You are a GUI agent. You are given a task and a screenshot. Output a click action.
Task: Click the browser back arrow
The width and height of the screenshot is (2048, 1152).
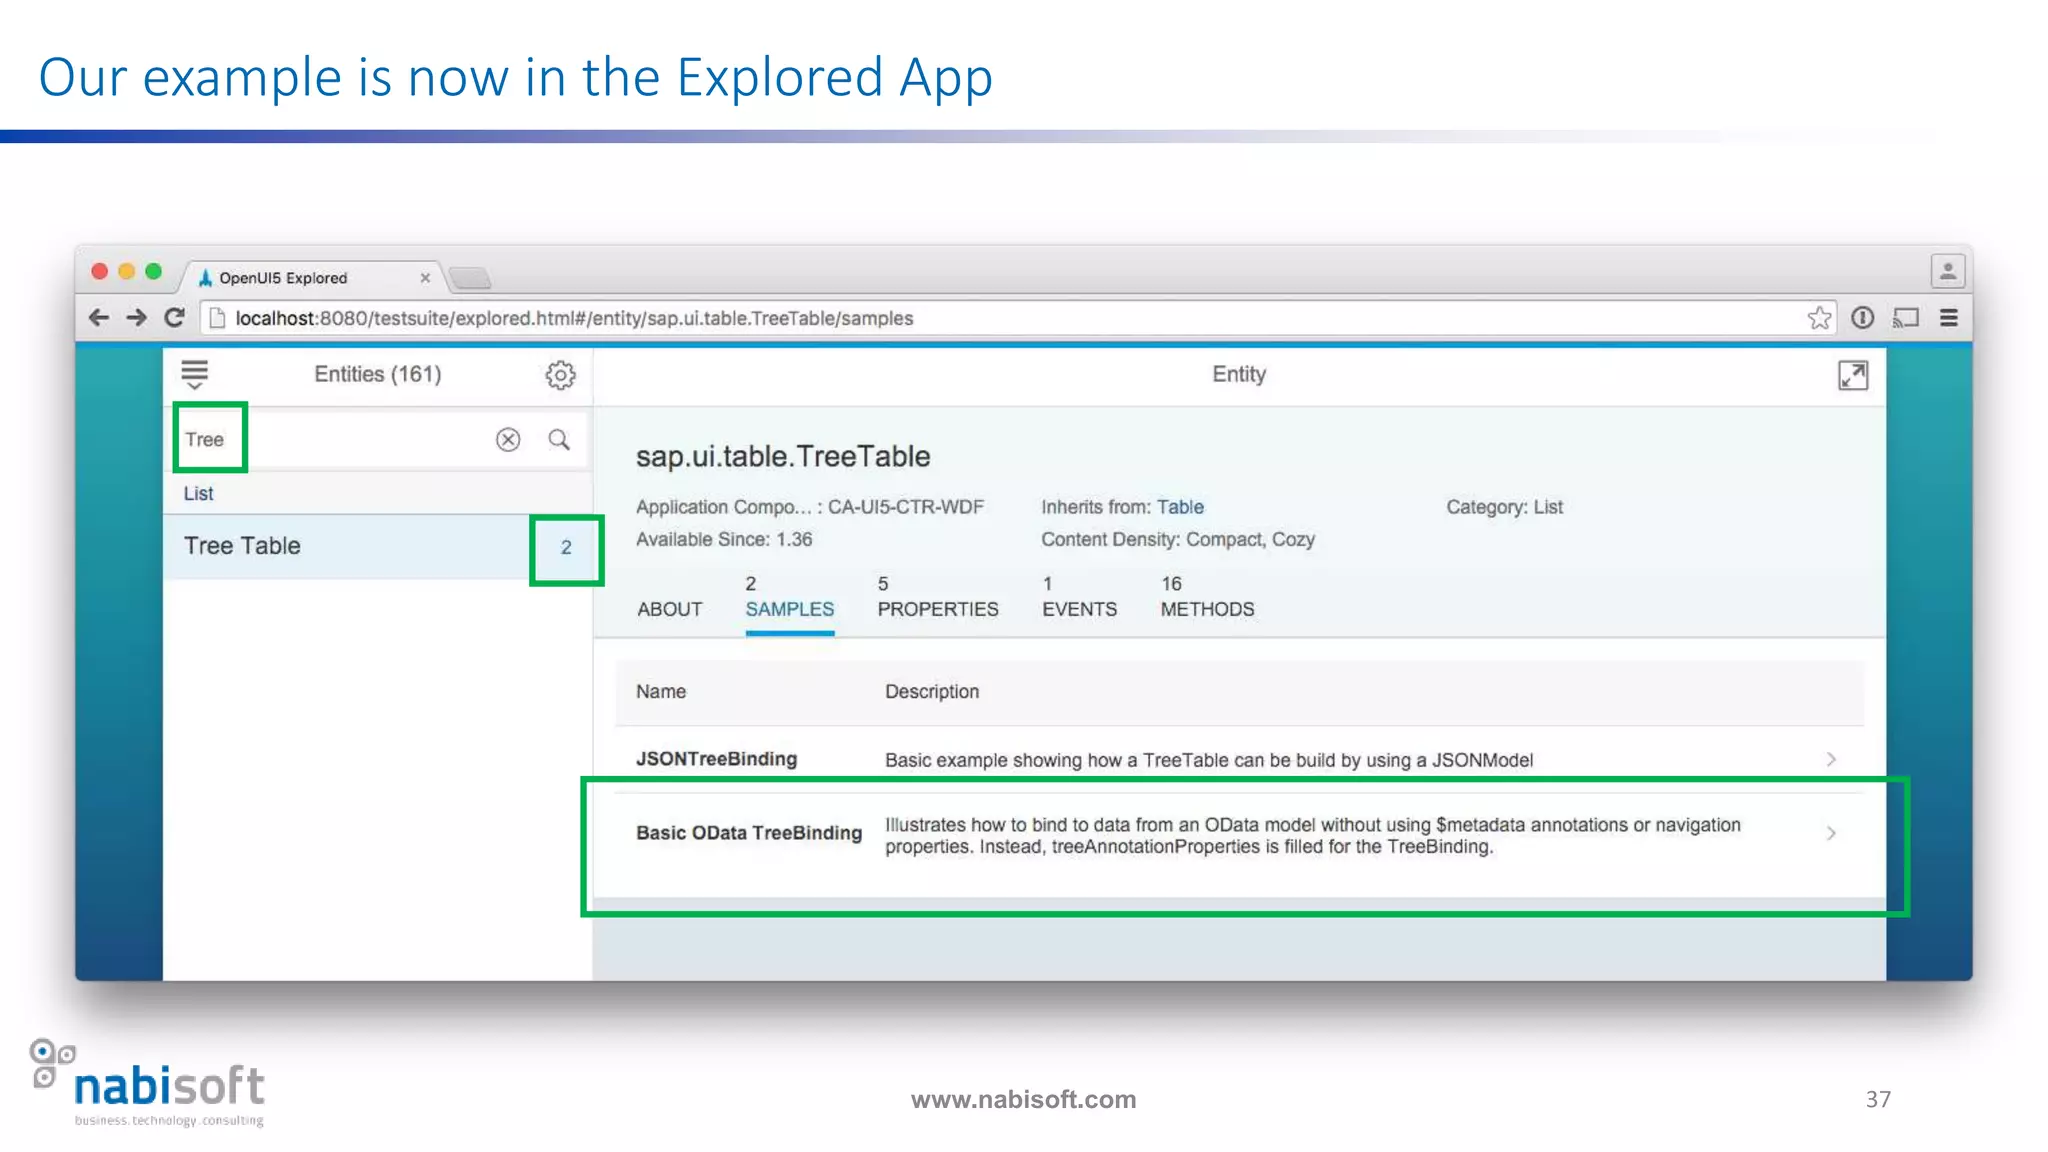click(x=98, y=318)
